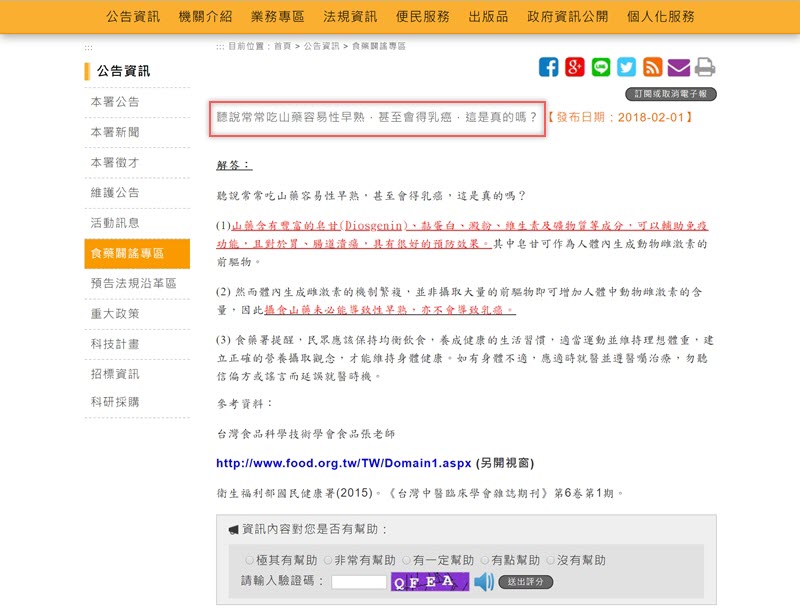Click the 參考資料 label
This screenshot has width=800, height=609.
click(244, 404)
